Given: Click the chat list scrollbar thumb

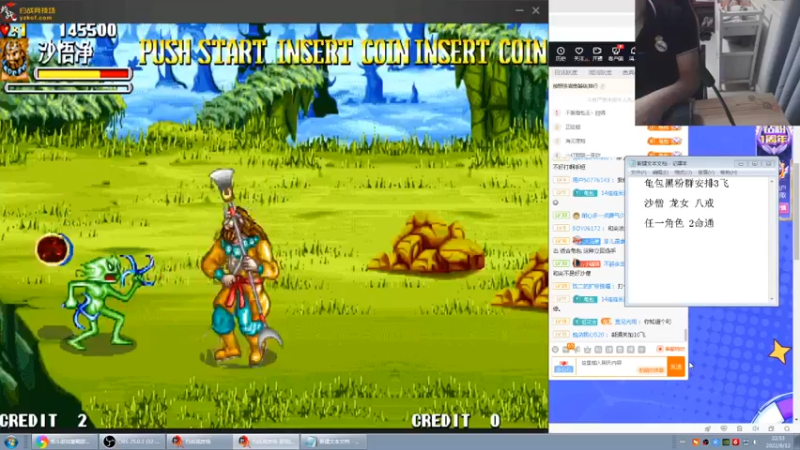Looking at the screenshot, I should click(685, 335).
